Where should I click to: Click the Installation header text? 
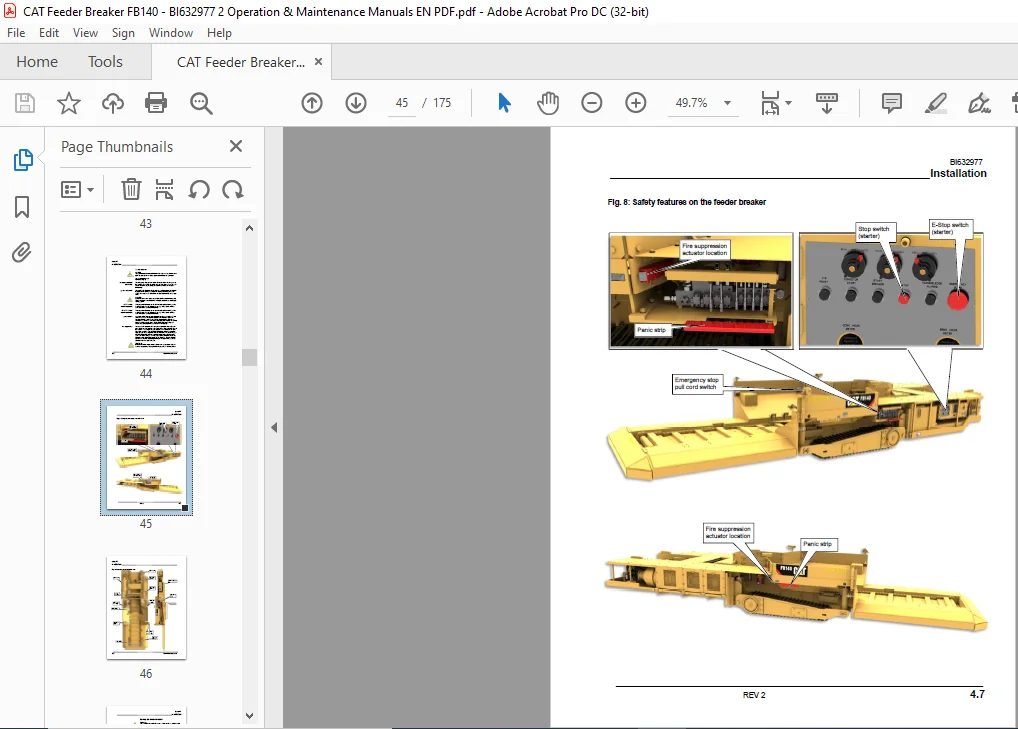958,173
